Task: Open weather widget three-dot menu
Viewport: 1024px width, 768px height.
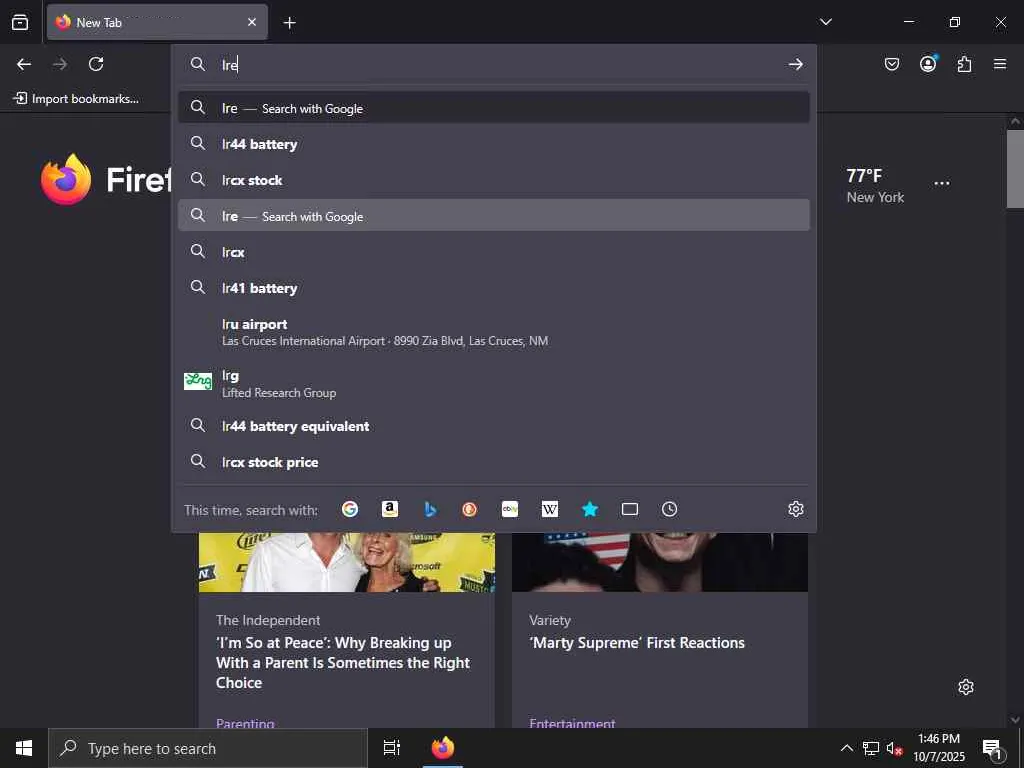Action: pyautogui.click(x=942, y=184)
